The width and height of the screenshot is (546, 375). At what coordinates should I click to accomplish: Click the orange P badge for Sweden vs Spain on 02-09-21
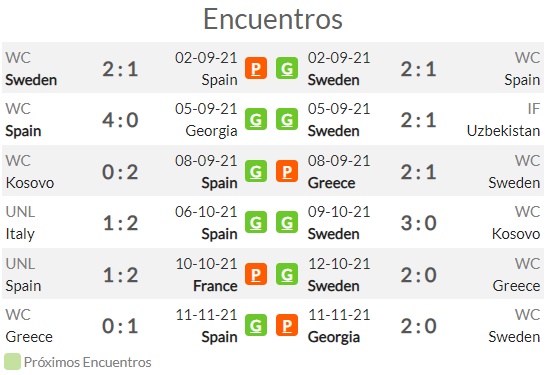point(256,68)
